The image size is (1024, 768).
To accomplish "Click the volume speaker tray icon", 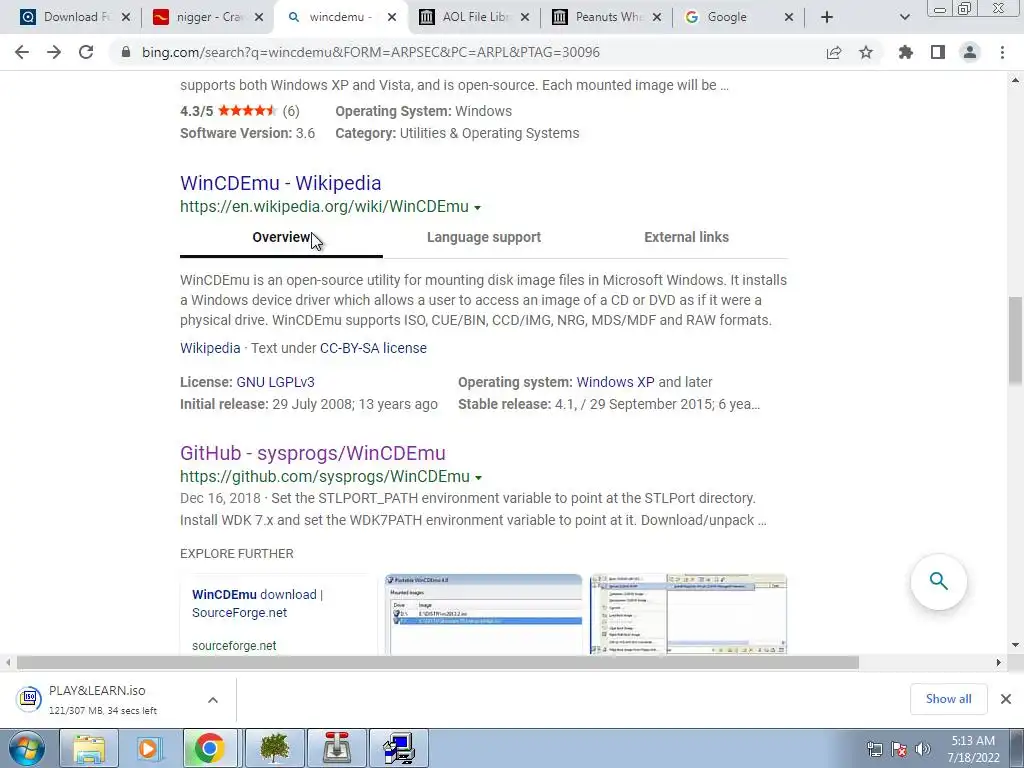I will coord(923,749).
